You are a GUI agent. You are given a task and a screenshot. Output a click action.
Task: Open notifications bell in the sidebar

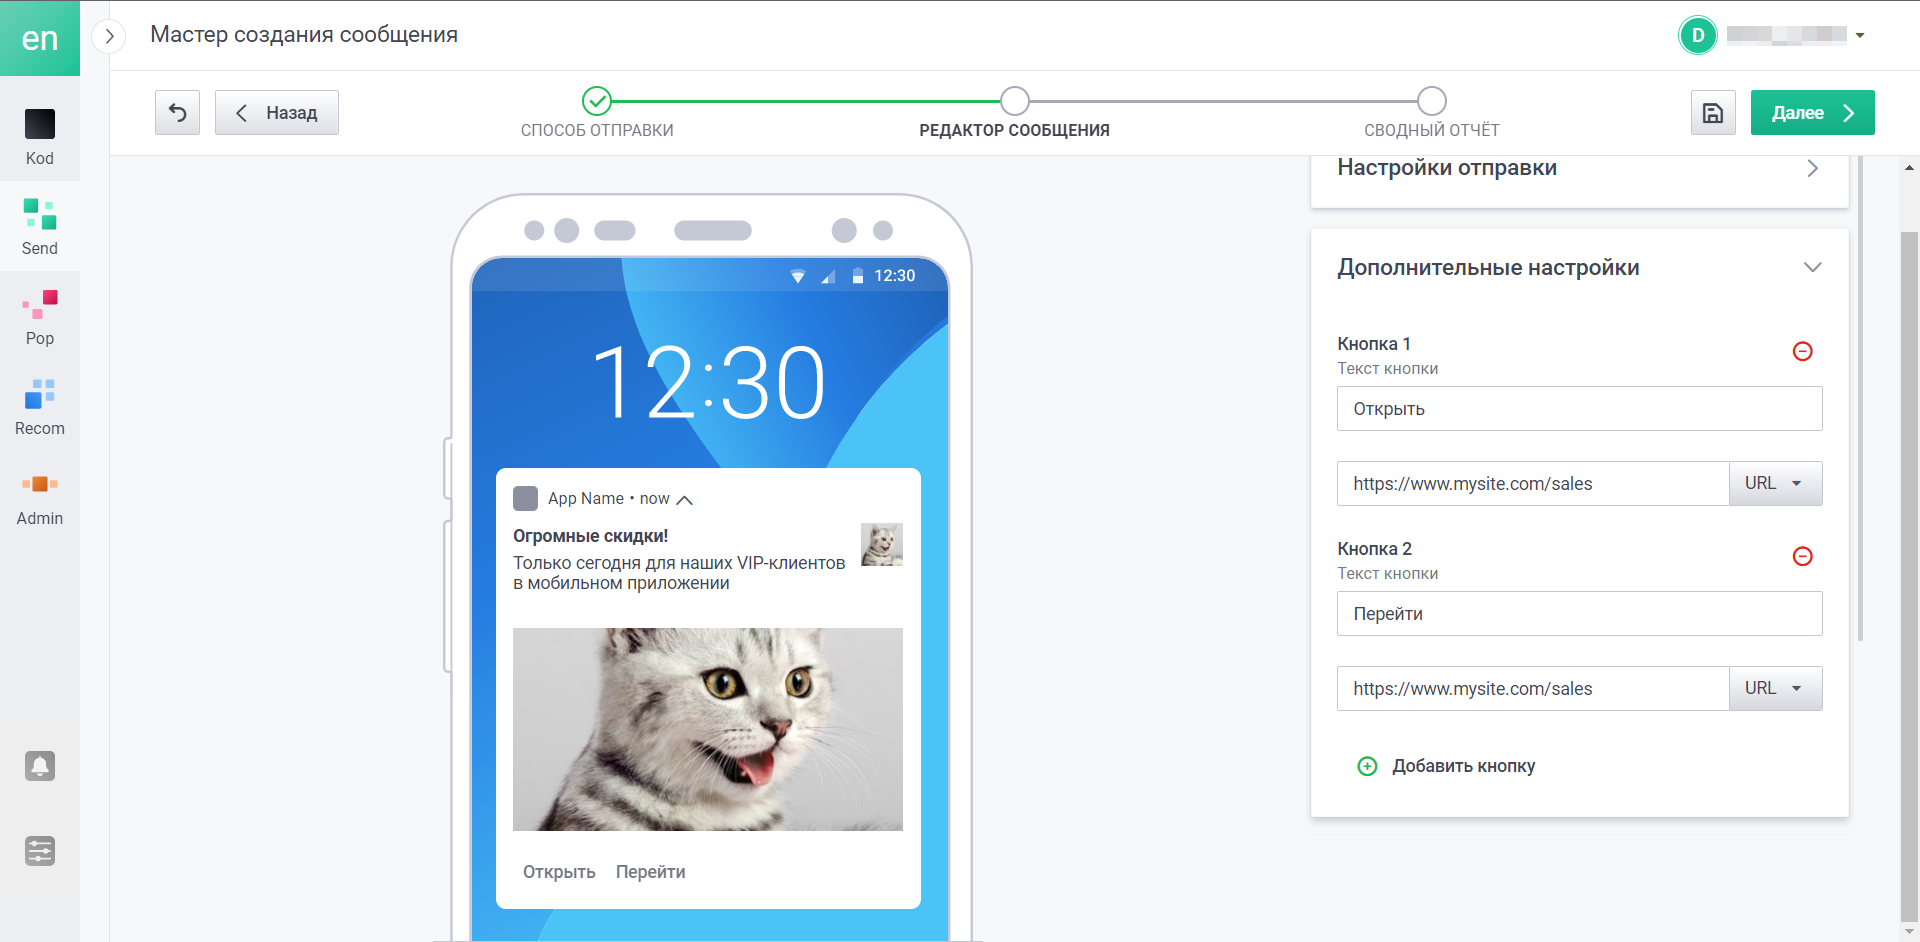click(x=40, y=766)
